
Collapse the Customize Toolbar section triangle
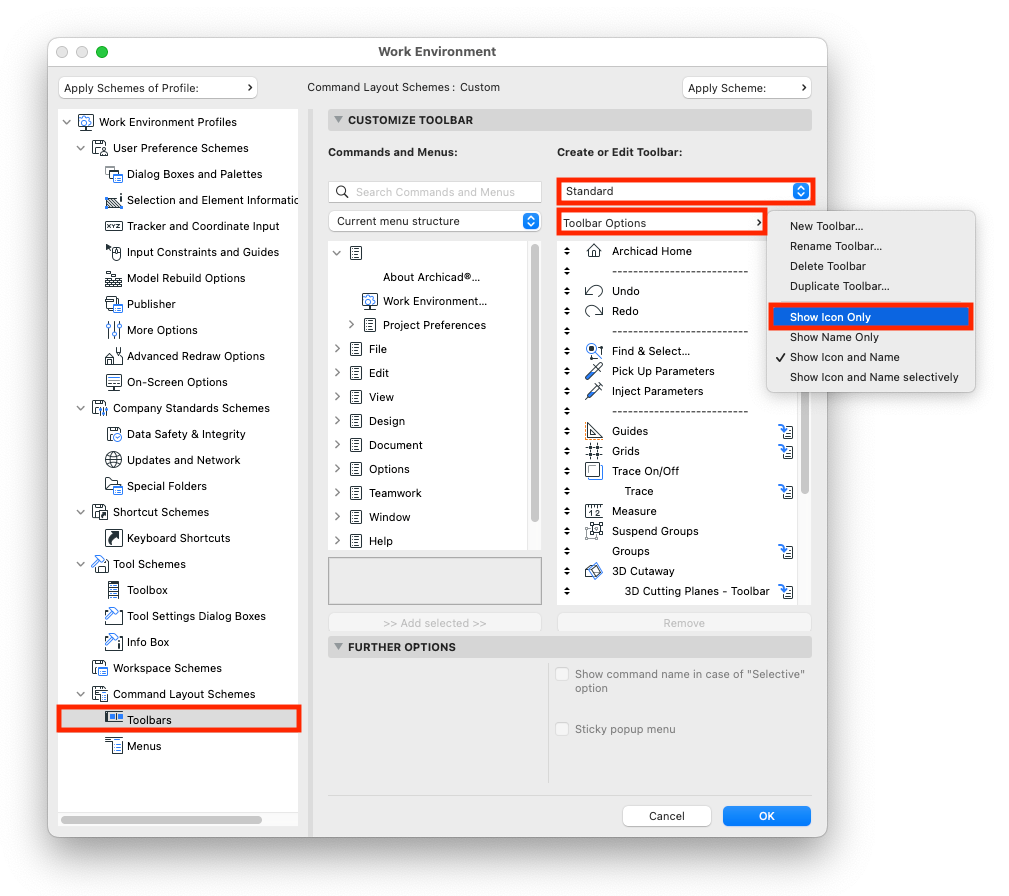click(338, 120)
